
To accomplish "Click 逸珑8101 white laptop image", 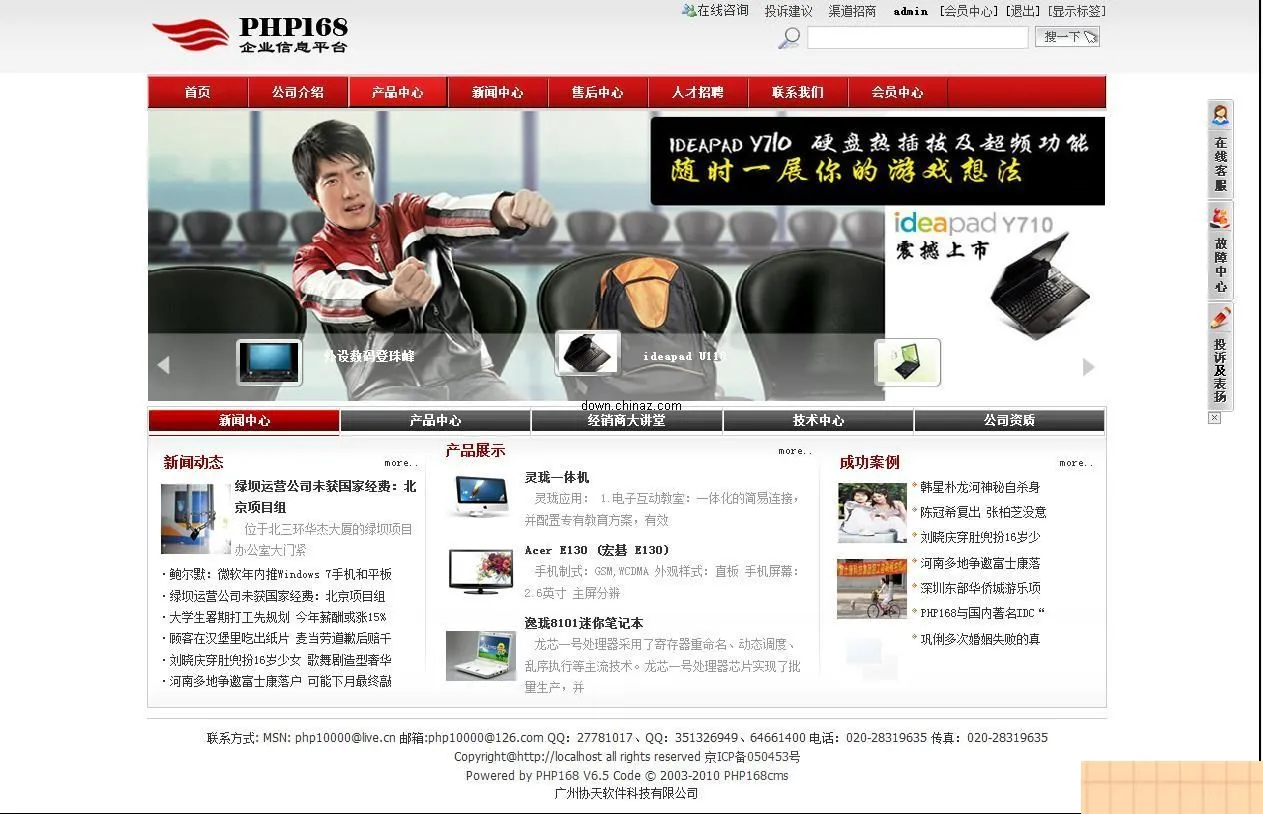I will click(481, 656).
